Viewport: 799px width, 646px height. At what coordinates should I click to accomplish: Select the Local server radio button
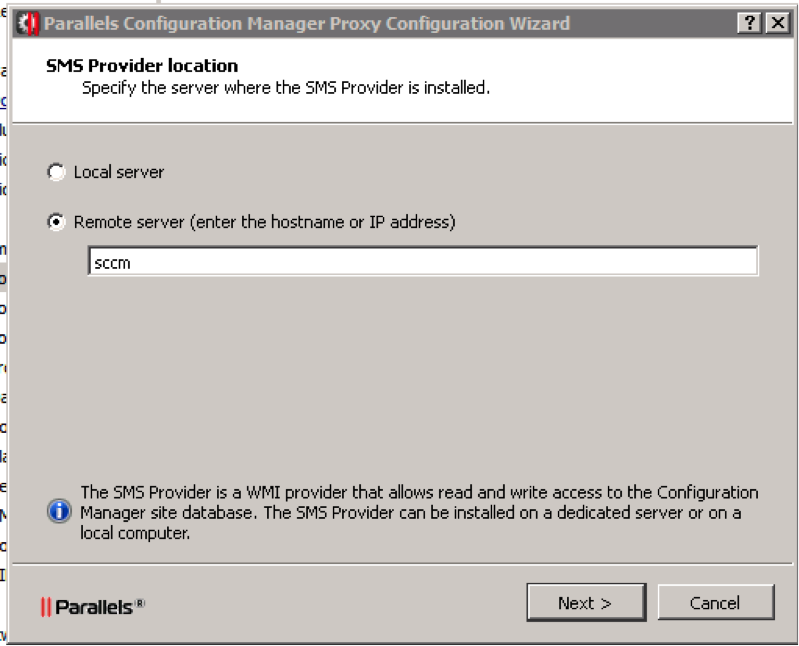(57, 172)
